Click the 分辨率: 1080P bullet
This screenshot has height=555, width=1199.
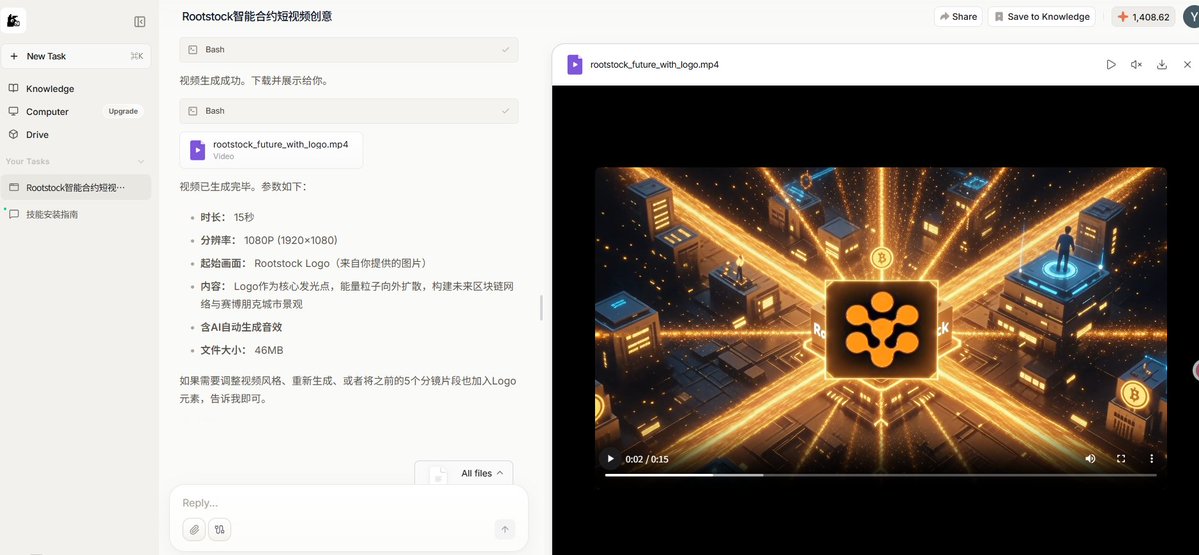pos(269,240)
